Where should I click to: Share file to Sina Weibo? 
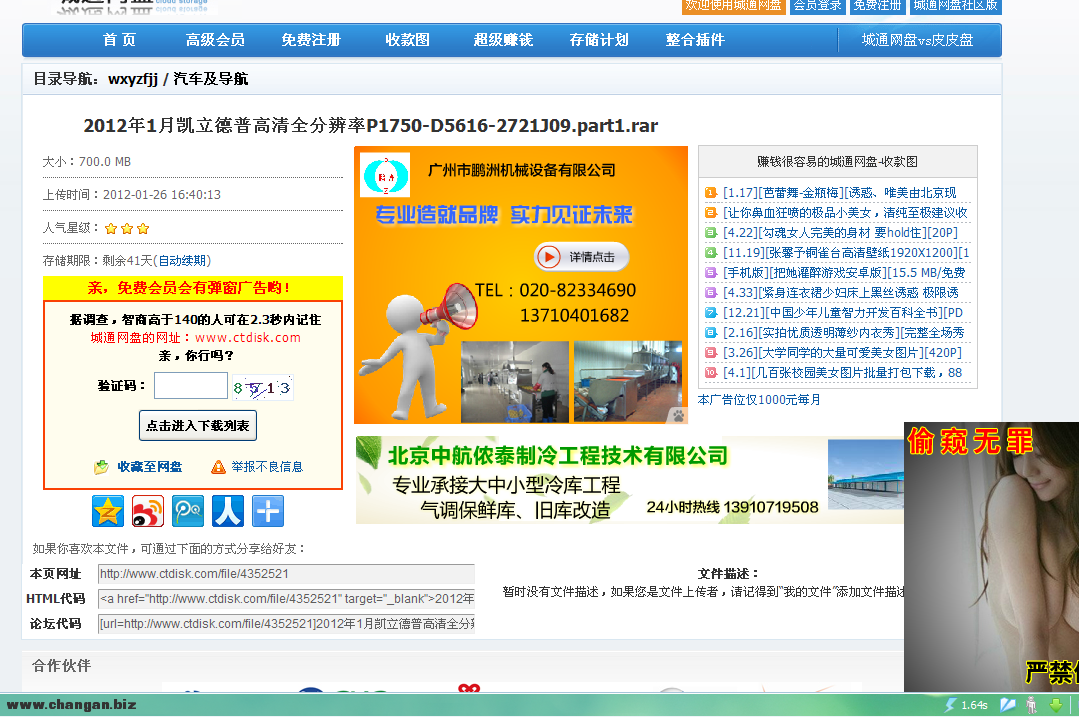click(148, 511)
